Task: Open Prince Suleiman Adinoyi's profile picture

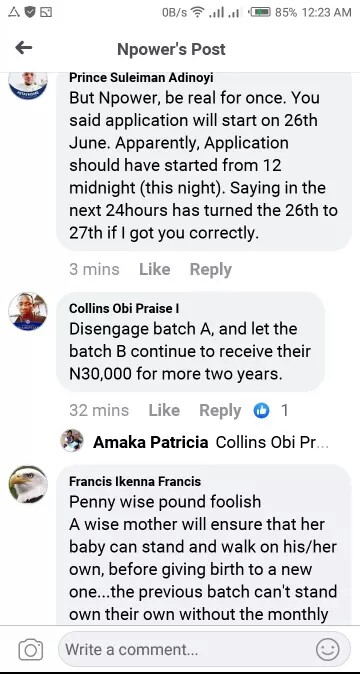Action: (x=28, y=85)
